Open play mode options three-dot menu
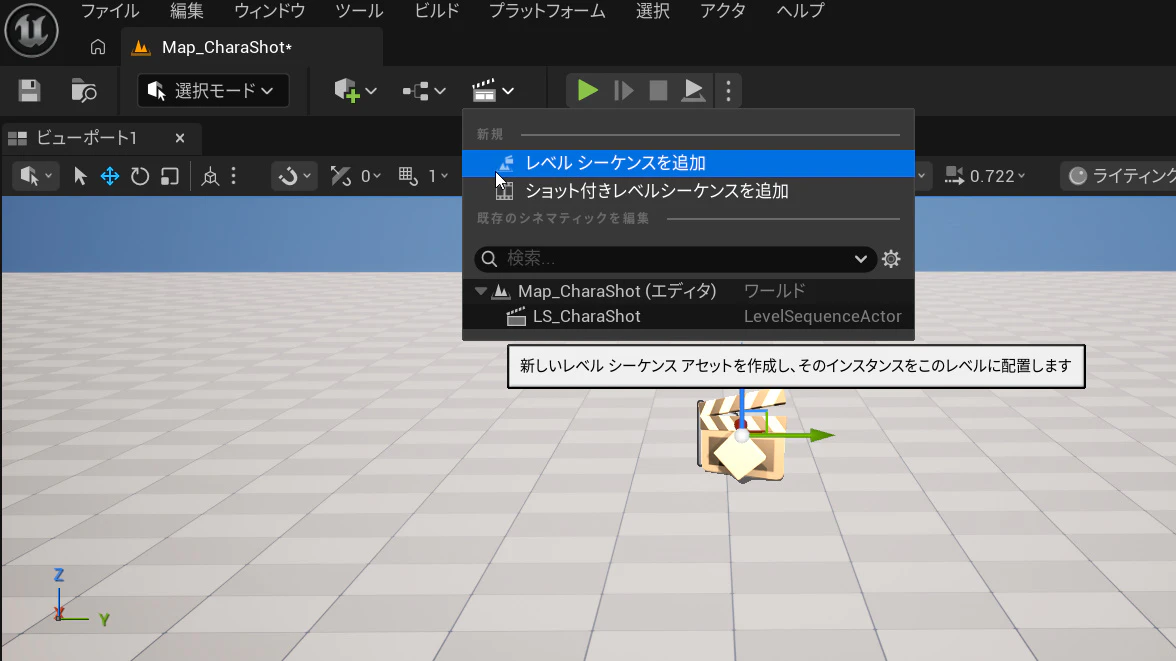 728,91
